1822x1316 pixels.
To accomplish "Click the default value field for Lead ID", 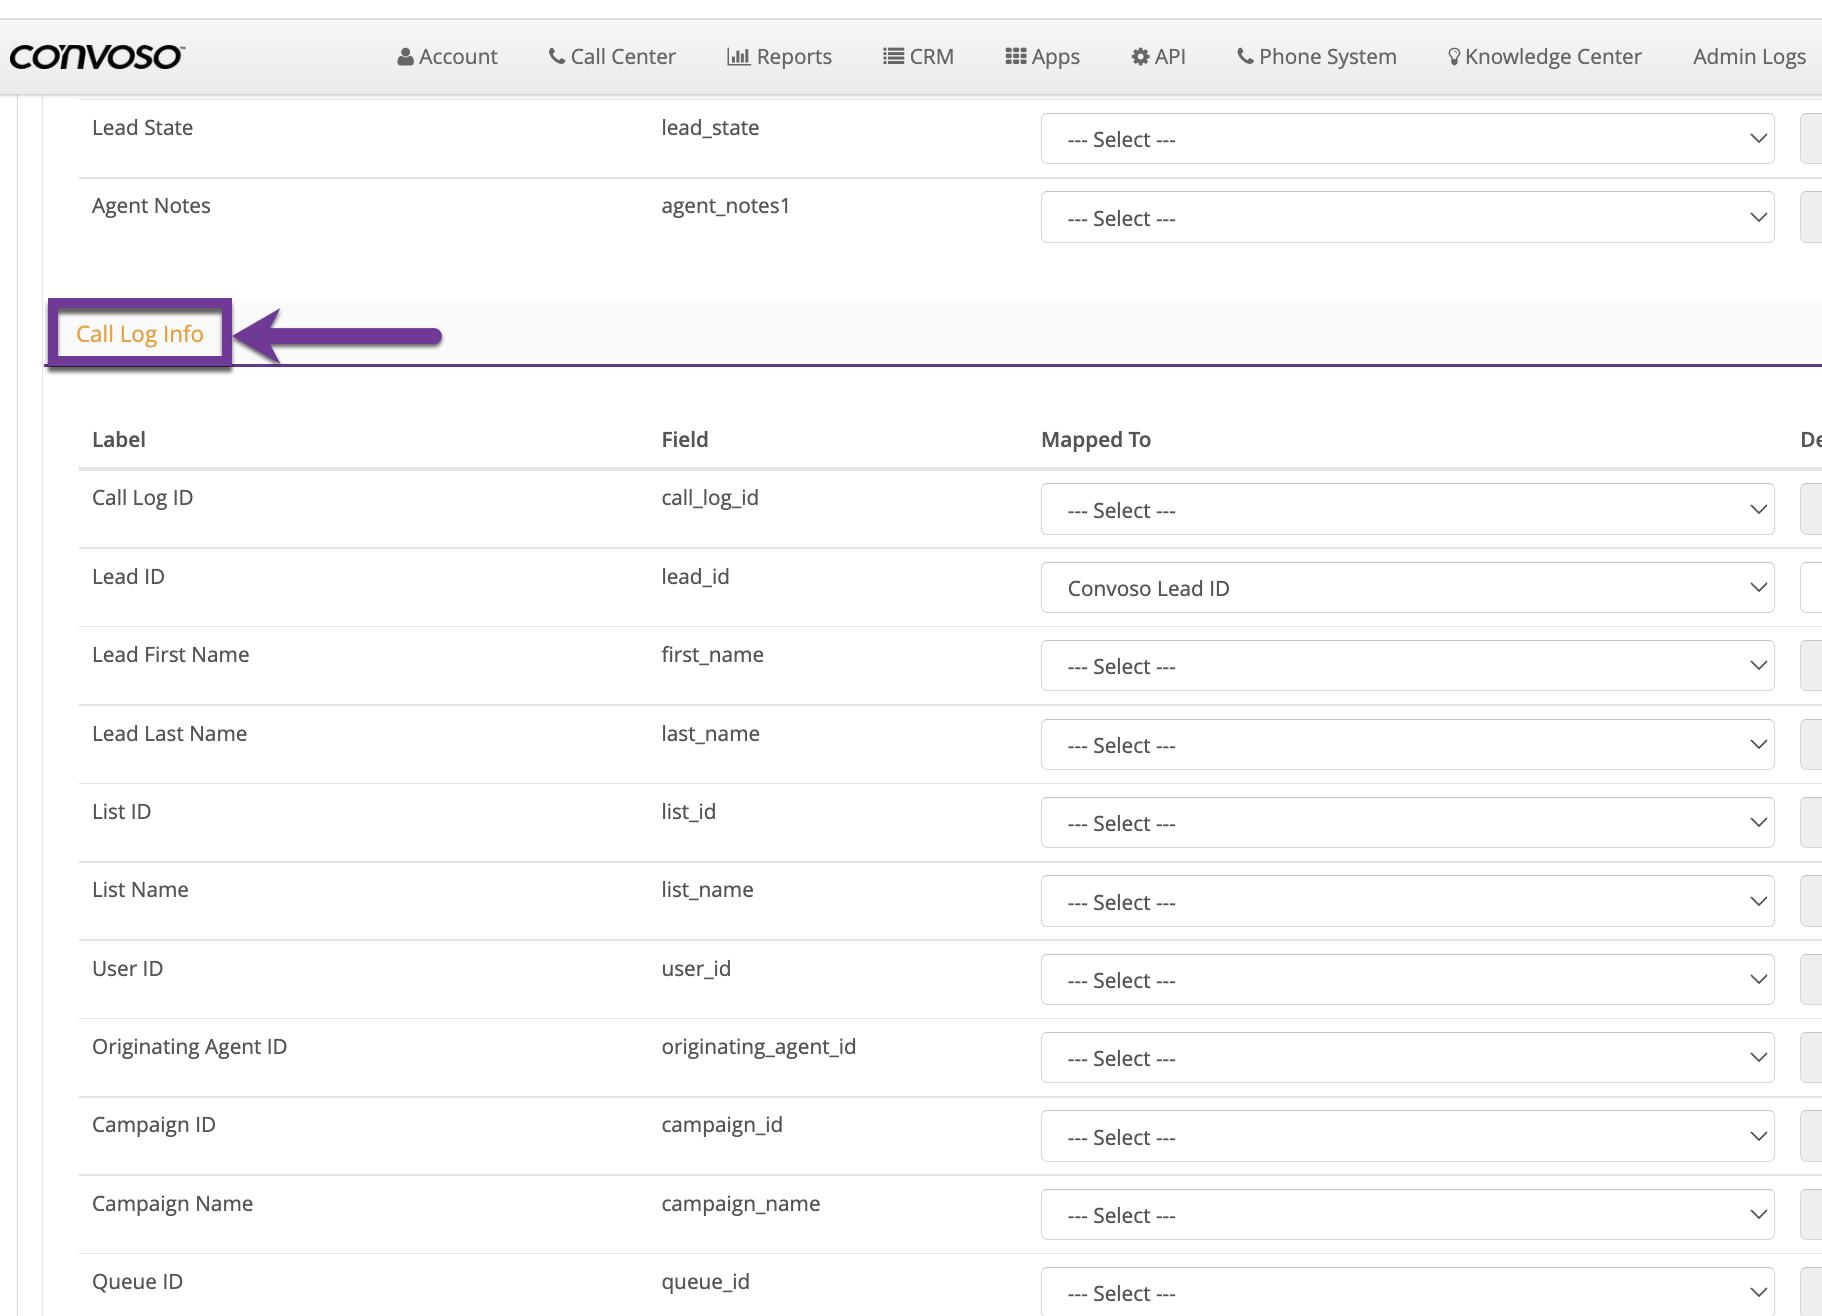I will click(1811, 588).
